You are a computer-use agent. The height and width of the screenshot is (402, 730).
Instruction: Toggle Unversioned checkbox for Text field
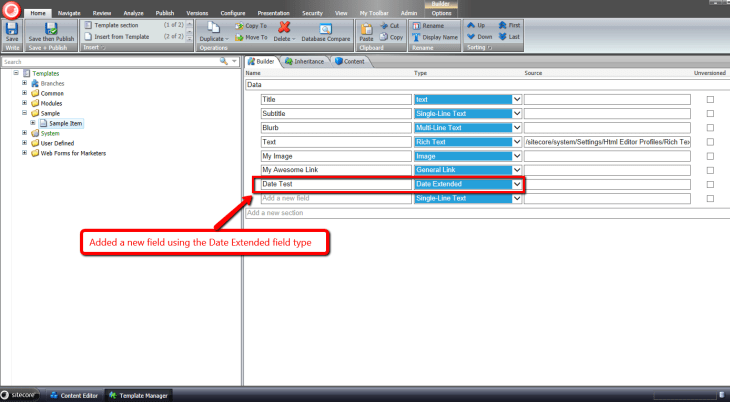tap(710, 142)
